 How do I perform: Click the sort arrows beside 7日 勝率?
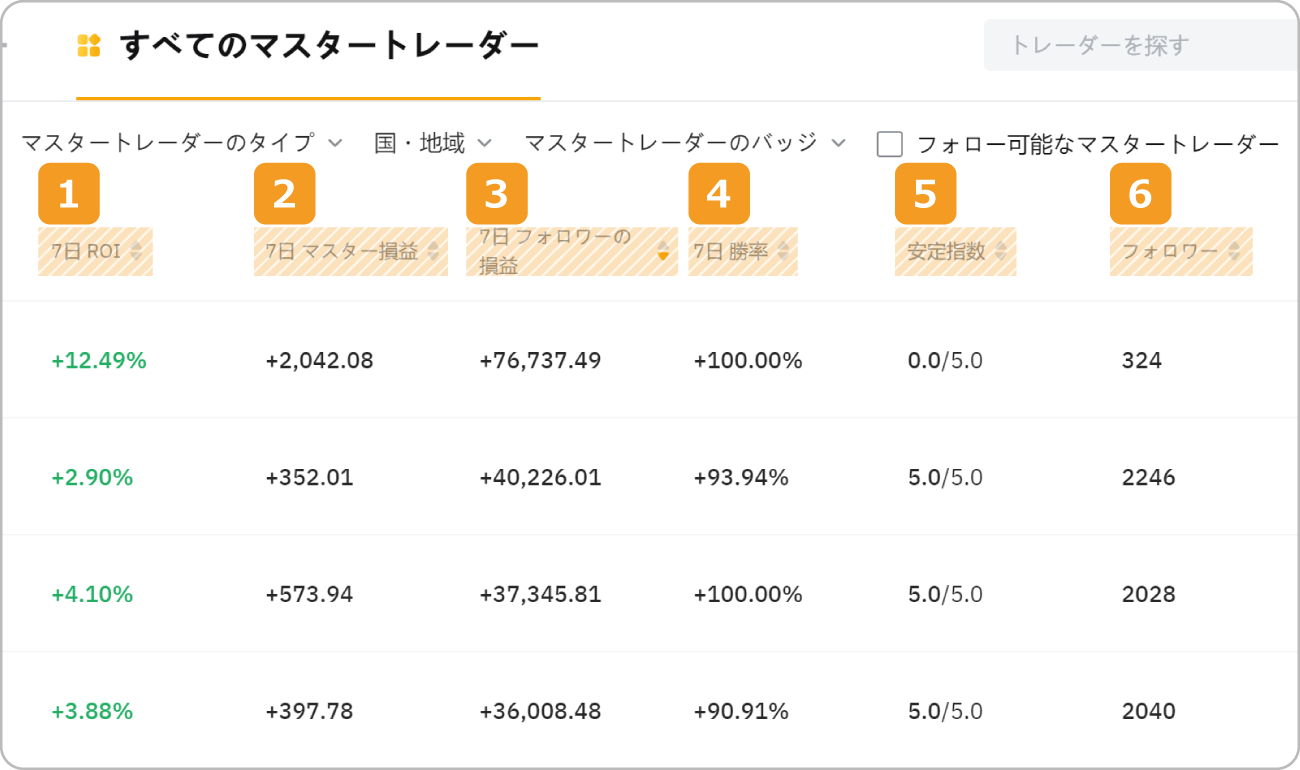tap(783, 251)
